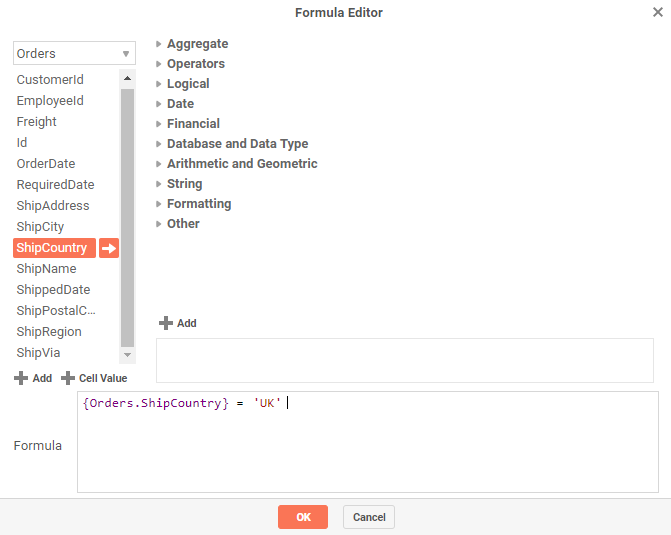
Task: Cancel the Formula Editor
Action: pos(369,517)
